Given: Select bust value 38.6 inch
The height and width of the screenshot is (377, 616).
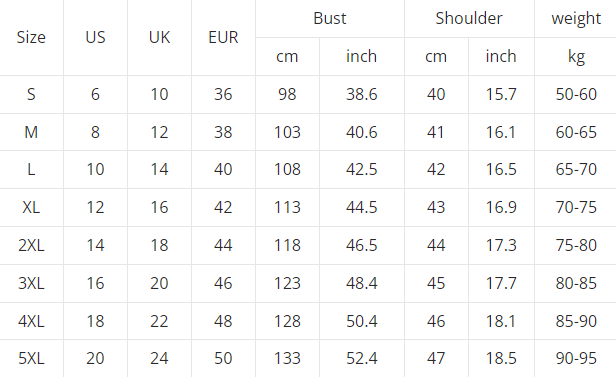Looking at the screenshot, I should pos(361,94).
